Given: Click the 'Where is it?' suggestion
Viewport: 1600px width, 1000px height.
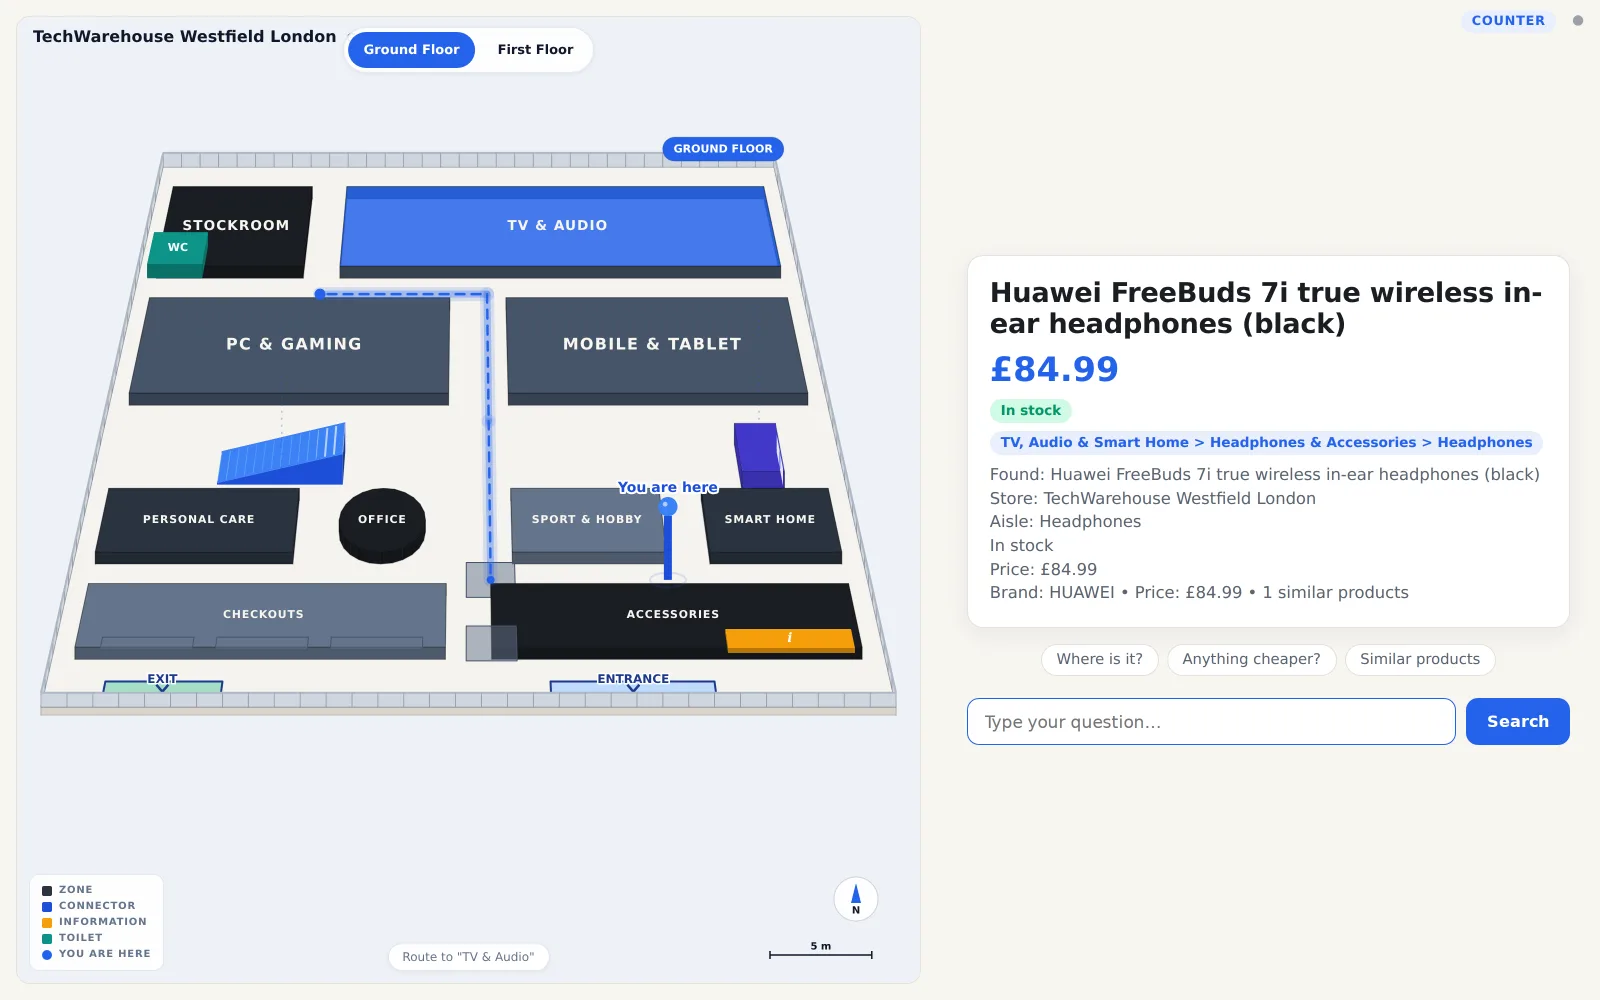Looking at the screenshot, I should pyautogui.click(x=1099, y=660).
